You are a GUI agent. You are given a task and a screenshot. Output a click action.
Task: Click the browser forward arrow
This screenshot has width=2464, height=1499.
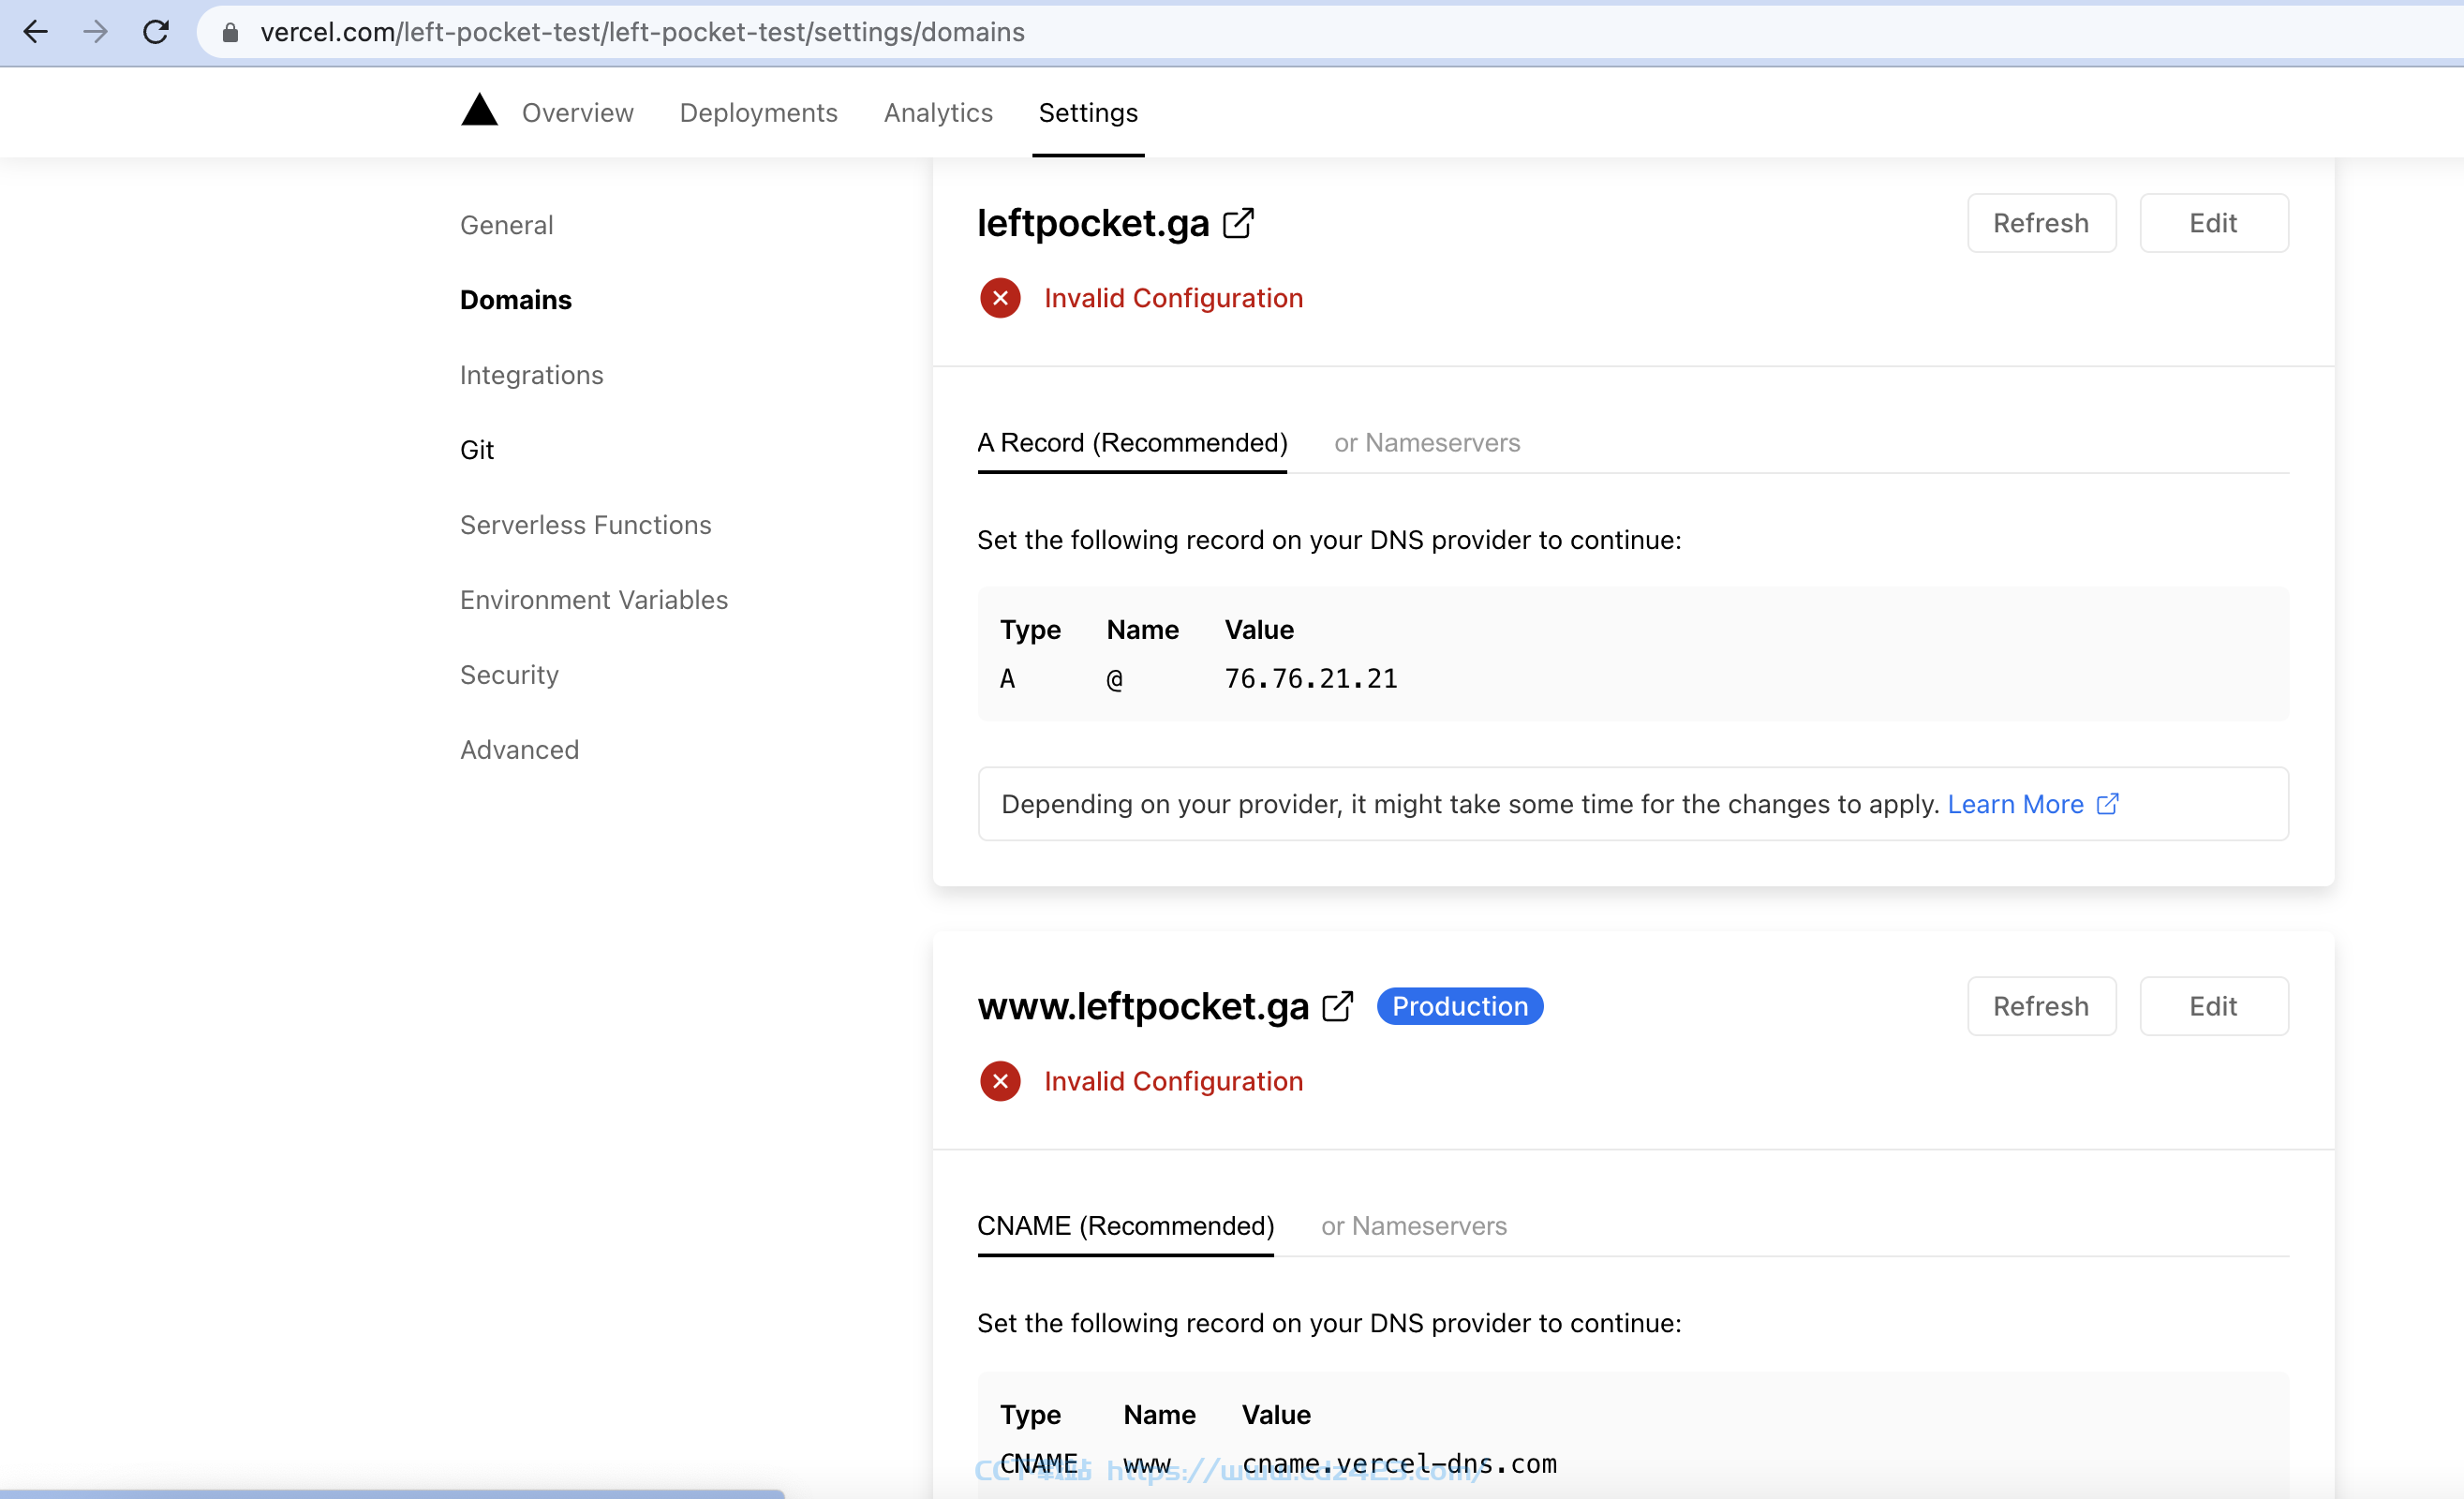pyautogui.click(x=96, y=32)
